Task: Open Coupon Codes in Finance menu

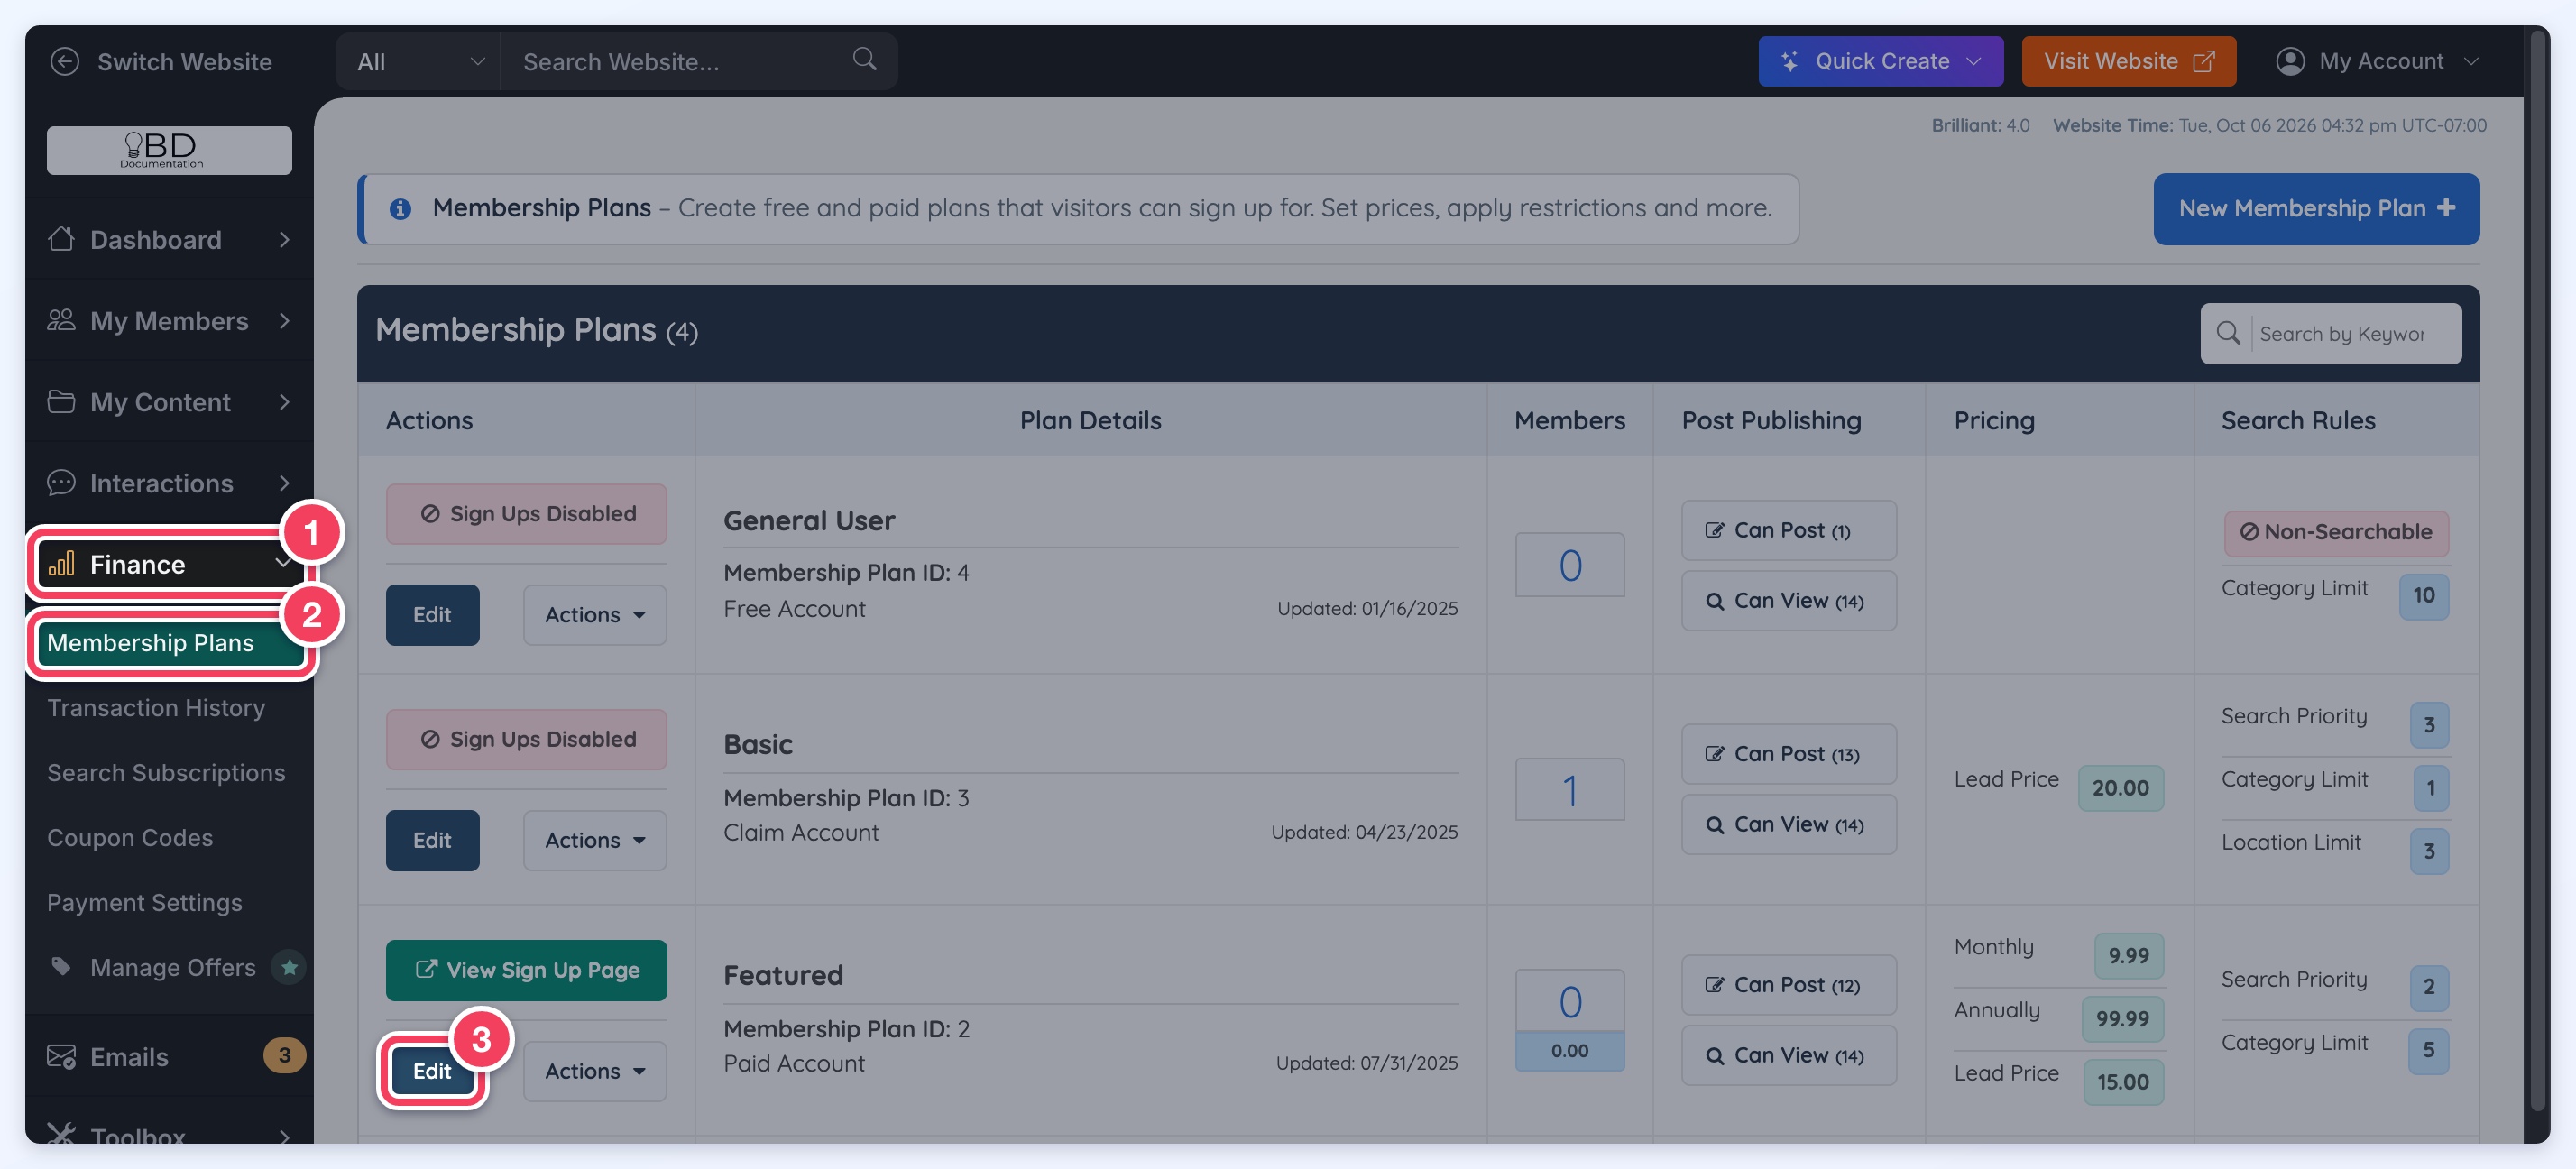Action: [x=130, y=837]
